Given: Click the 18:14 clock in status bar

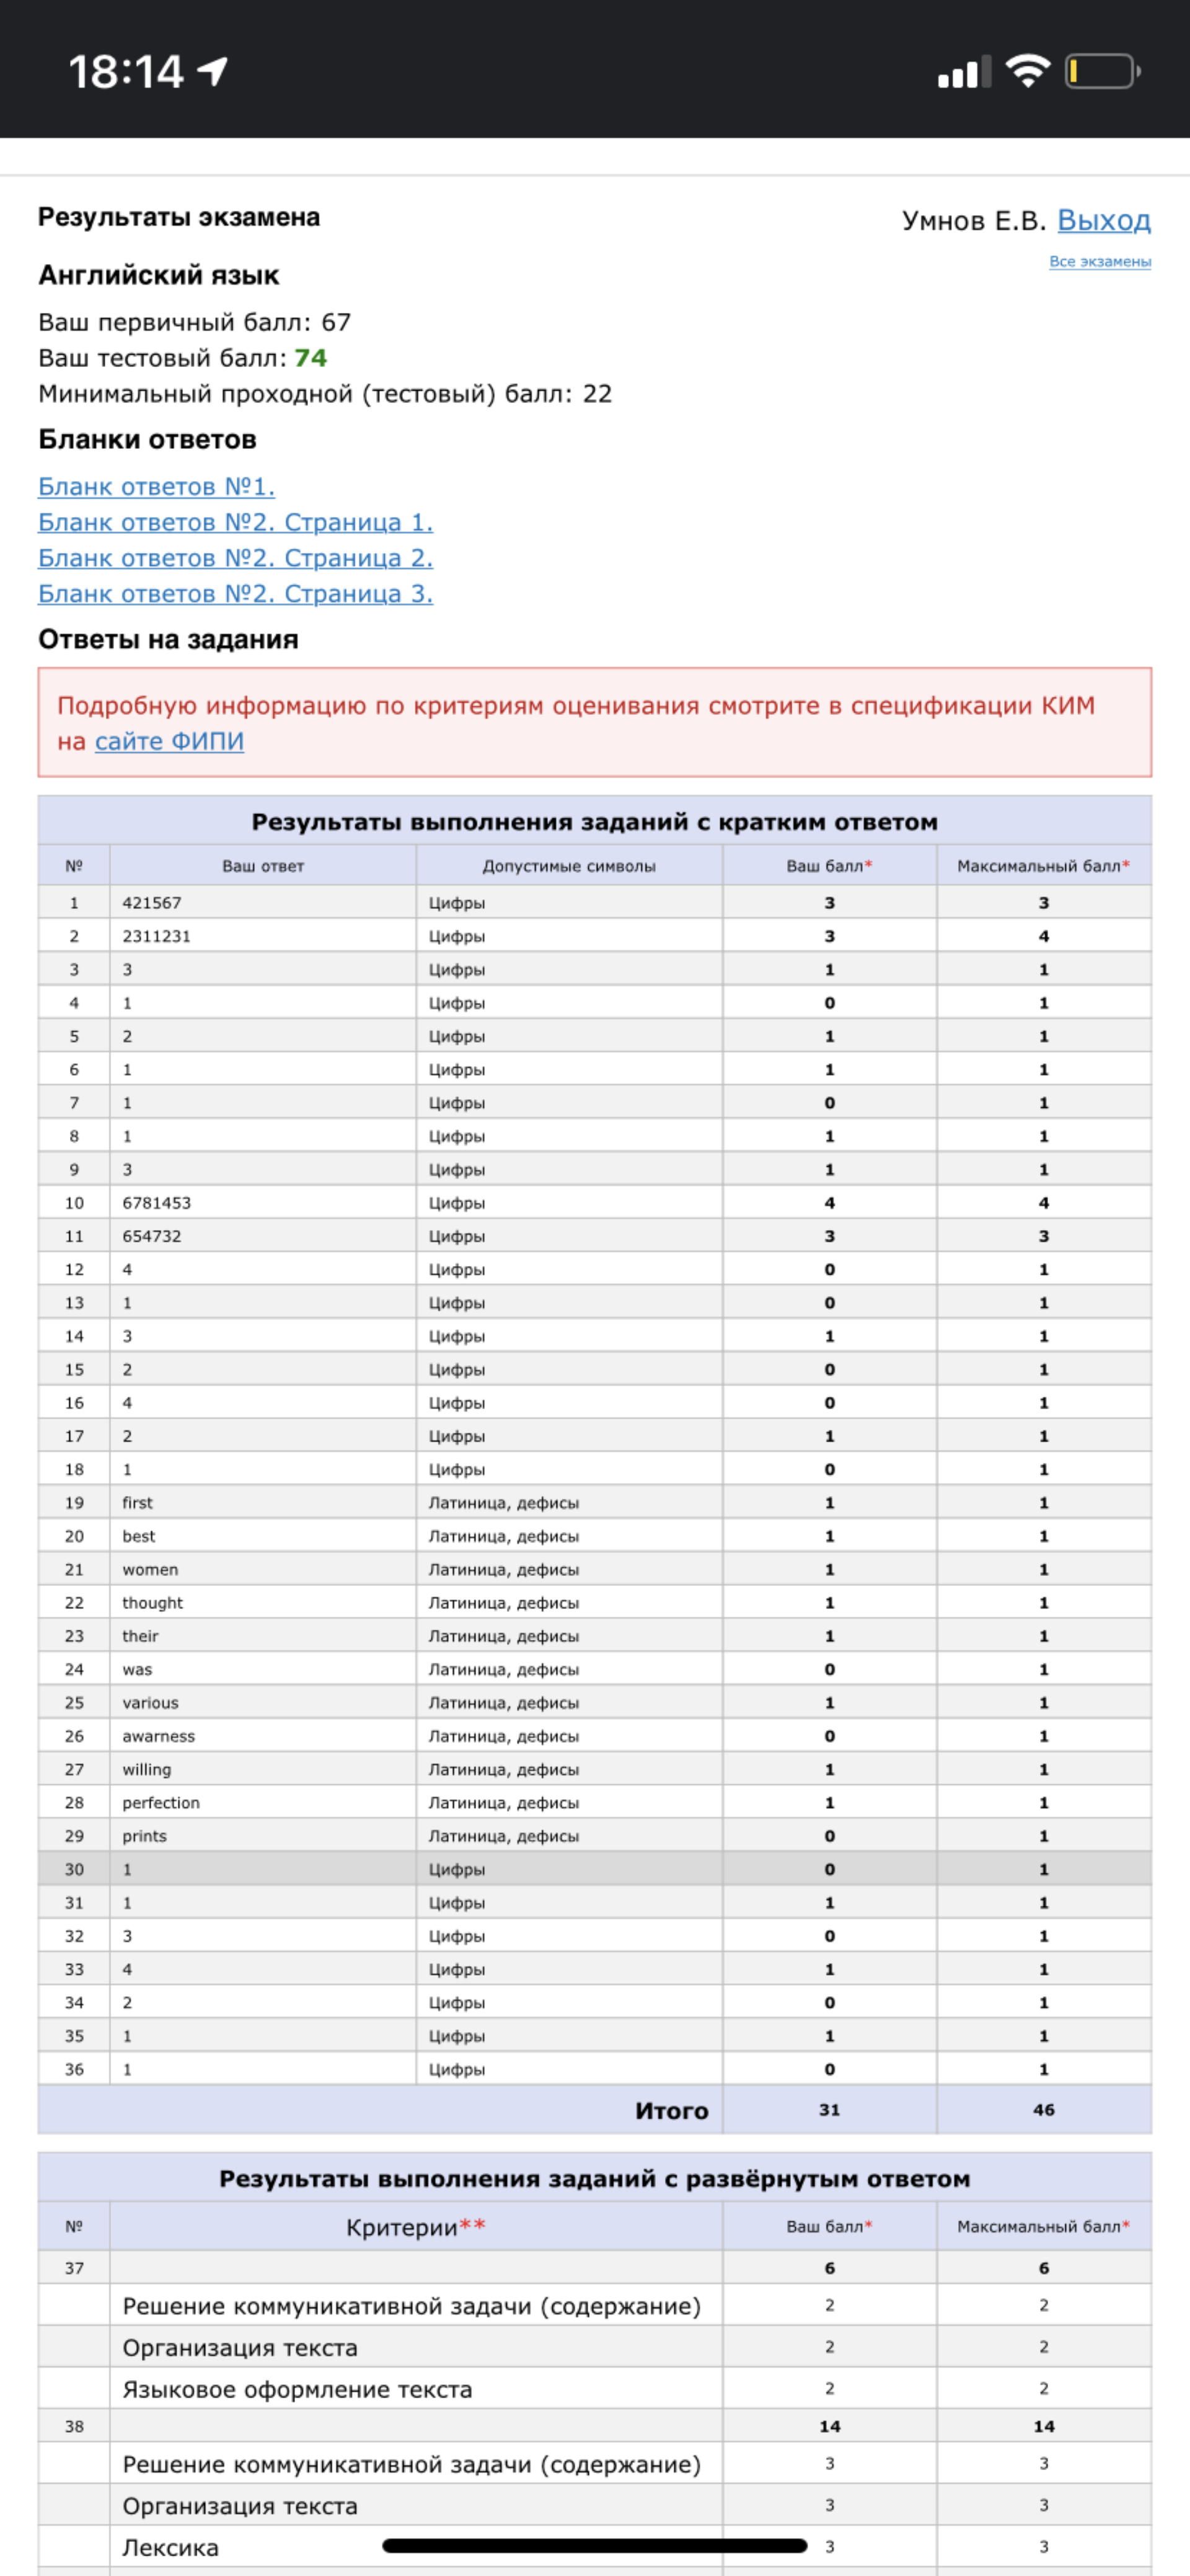Looking at the screenshot, I should (x=126, y=72).
